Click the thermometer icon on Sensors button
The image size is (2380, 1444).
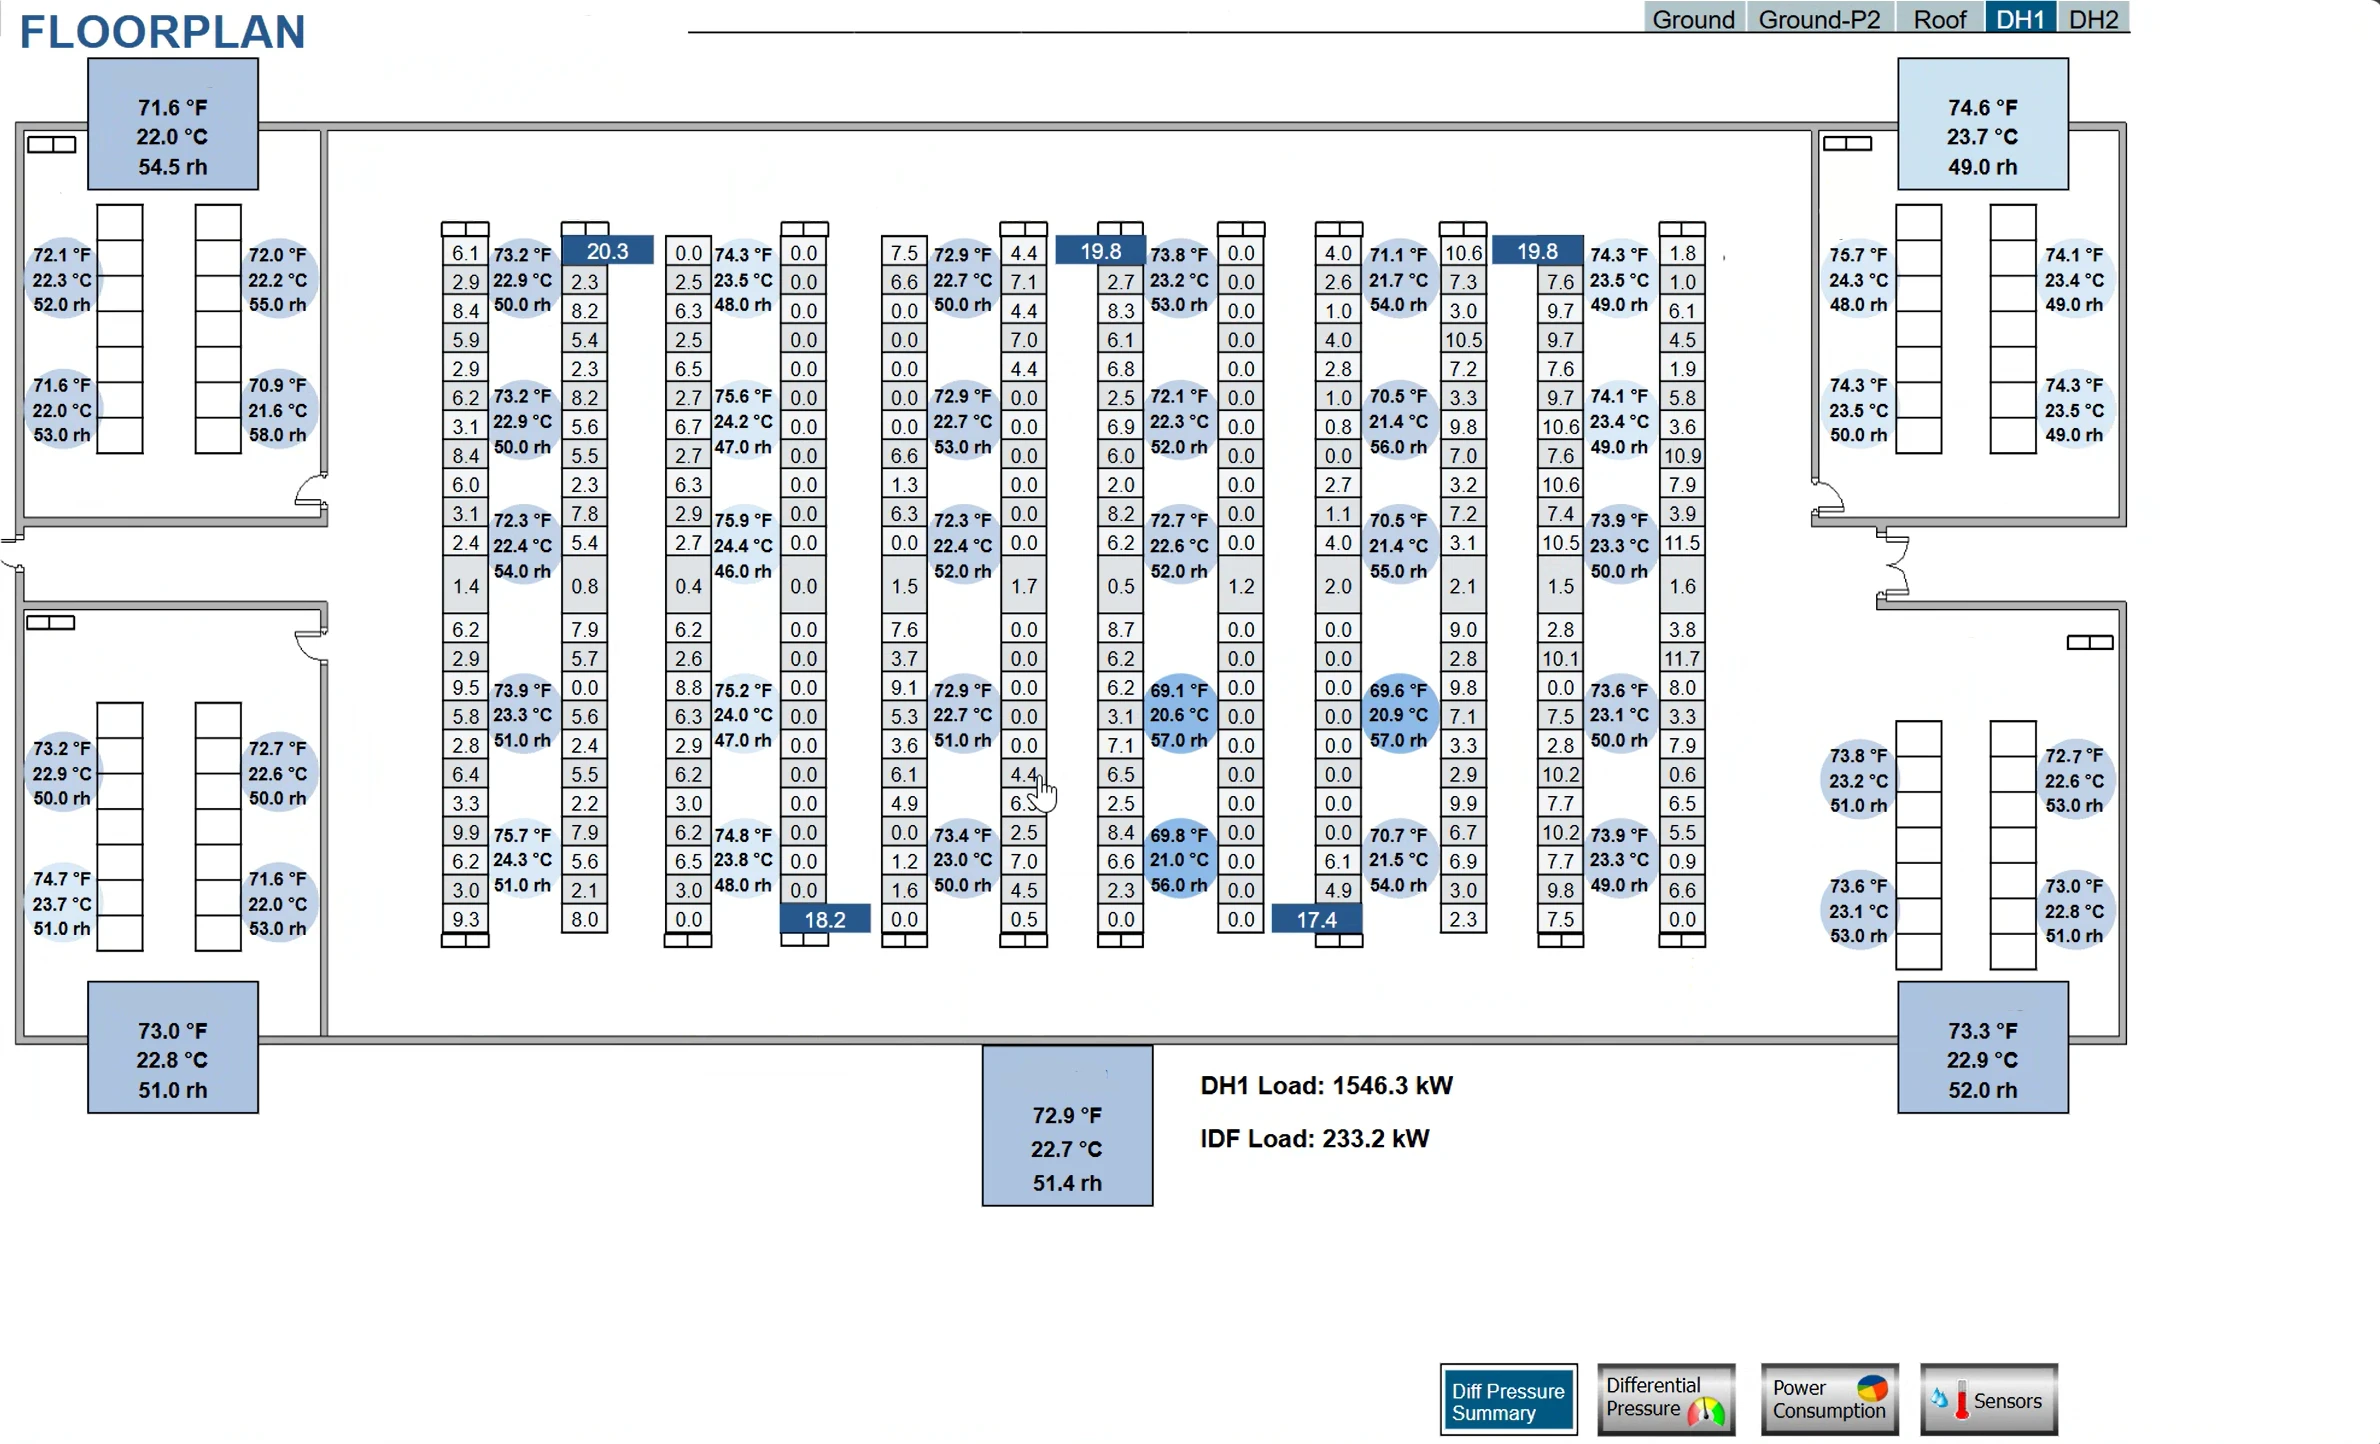[1961, 1400]
